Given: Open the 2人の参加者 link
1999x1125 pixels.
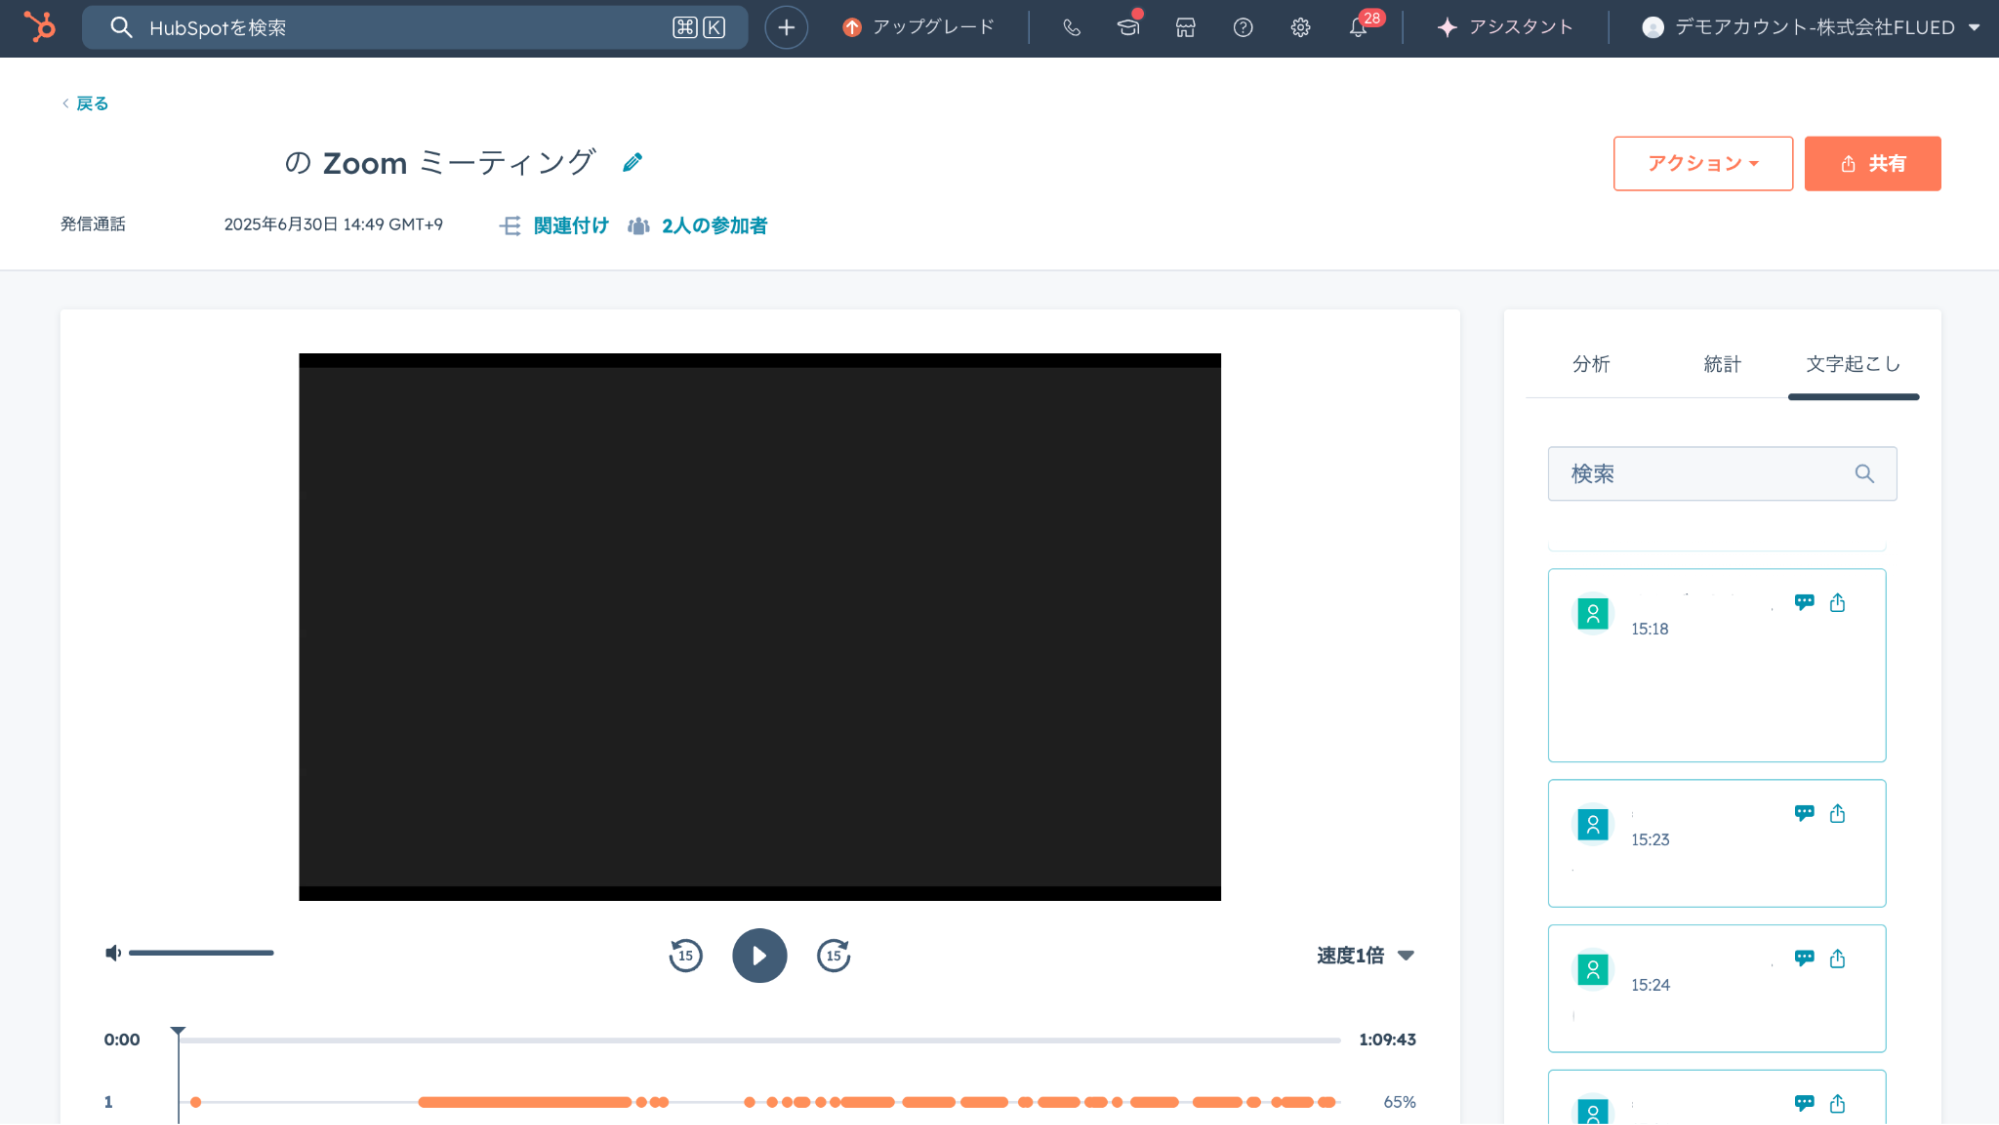Looking at the screenshot, I should (714, 226).
